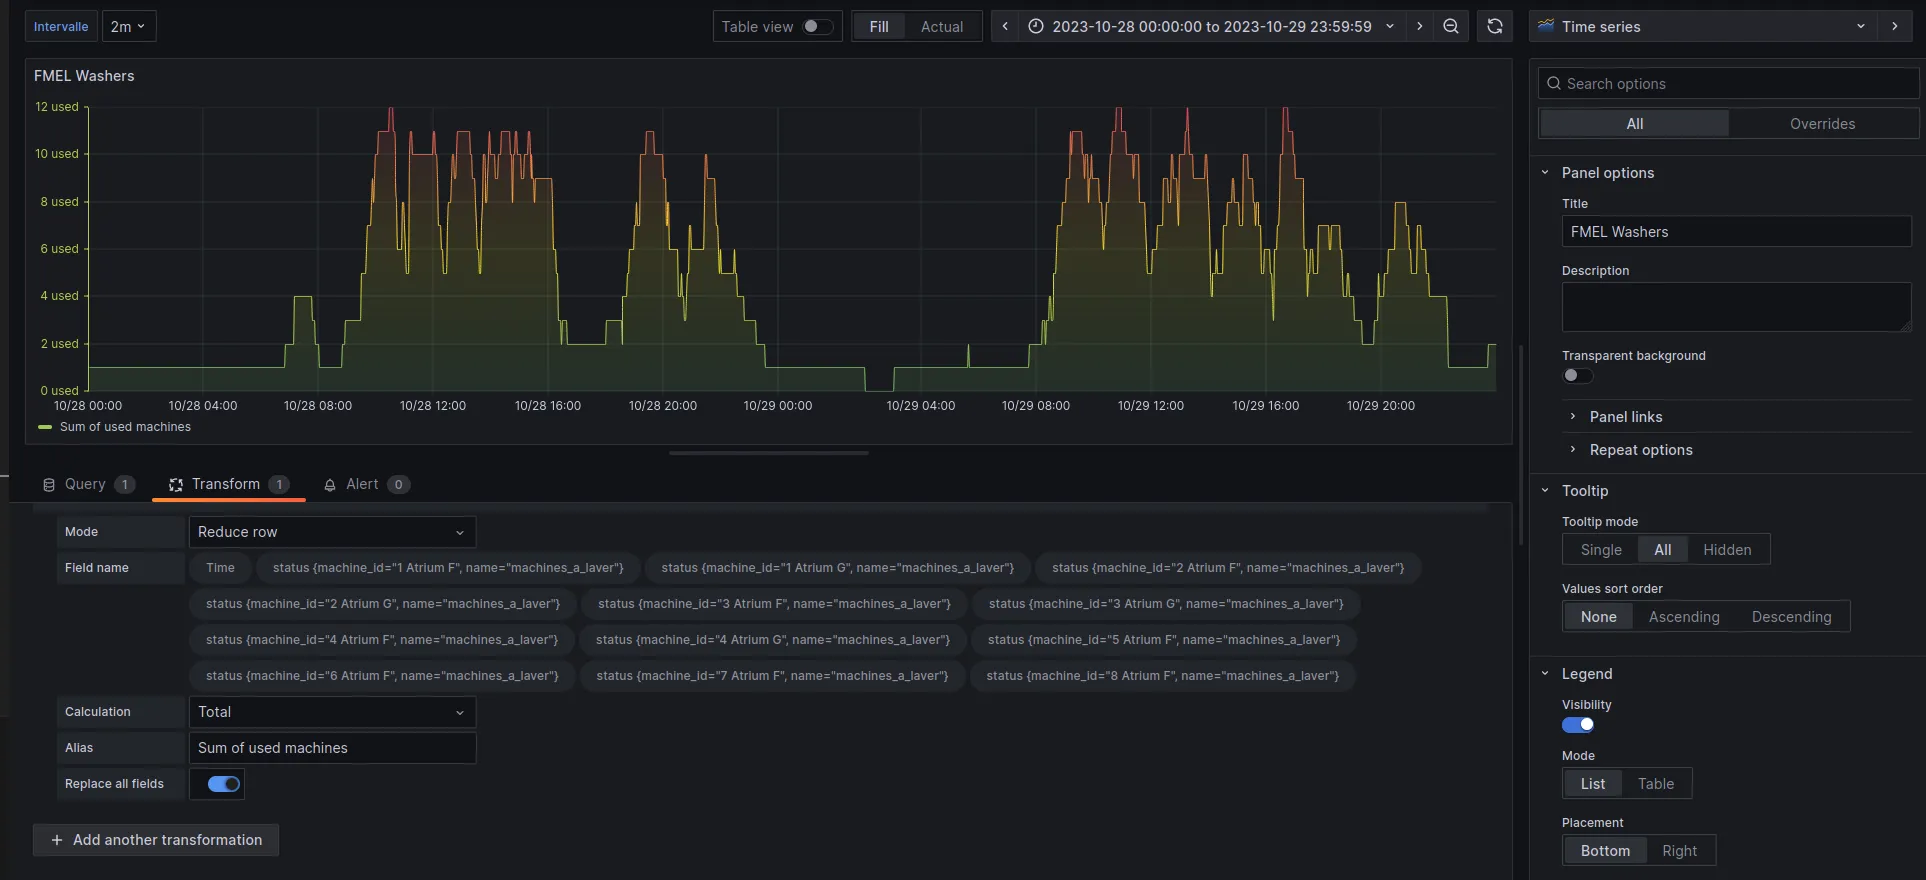This screenshot has height=880, width=1926.
Task: Switch to the Transform tab
Action: [x=229, y=485]
